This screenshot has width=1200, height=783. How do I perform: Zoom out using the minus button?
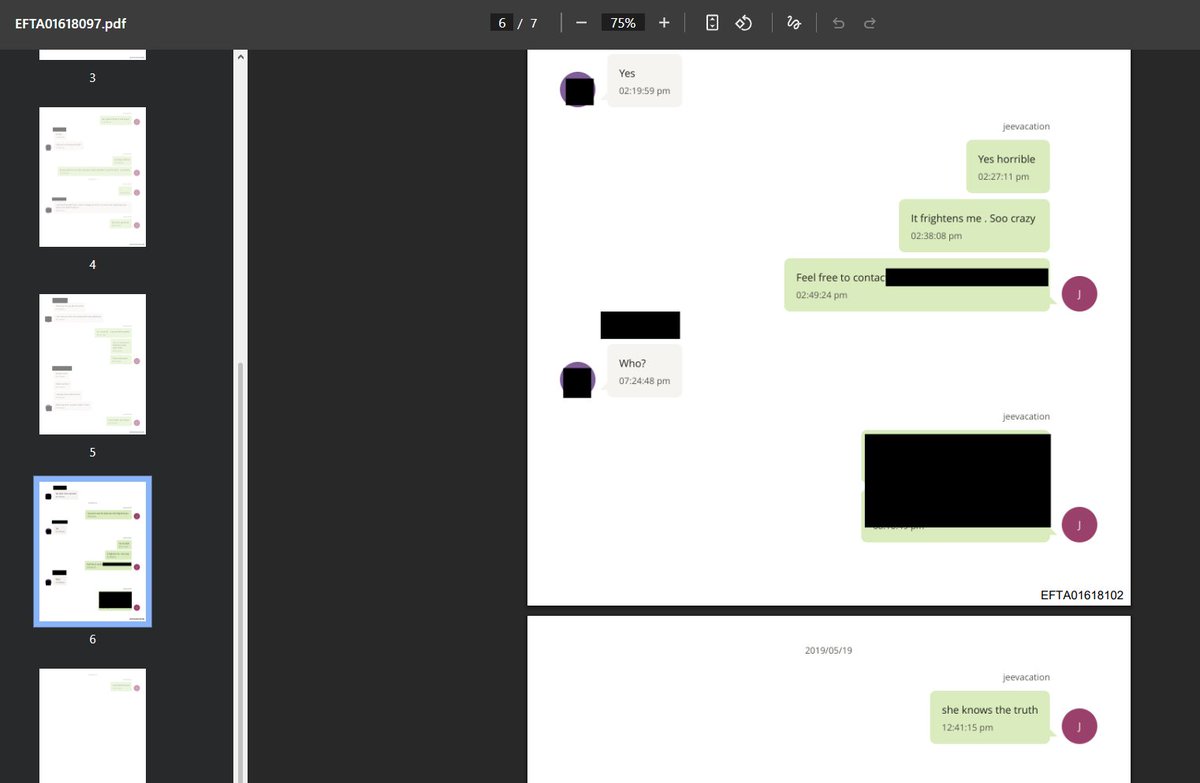[581, 23]
